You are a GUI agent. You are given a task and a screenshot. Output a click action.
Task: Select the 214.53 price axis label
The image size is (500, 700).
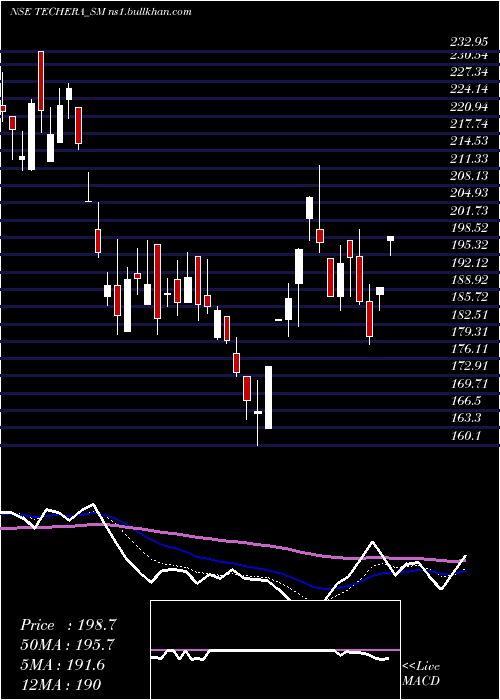pyautogui.click(x=469, y=142)
